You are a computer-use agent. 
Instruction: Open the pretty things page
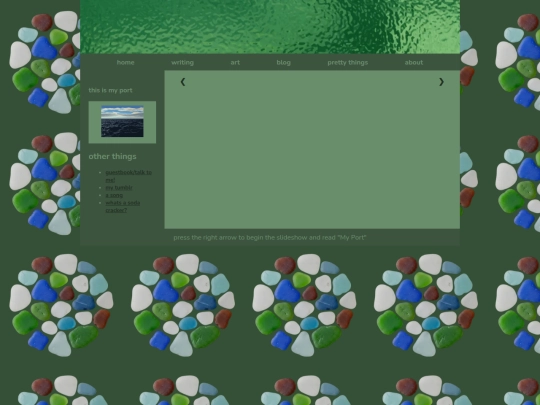347,62
